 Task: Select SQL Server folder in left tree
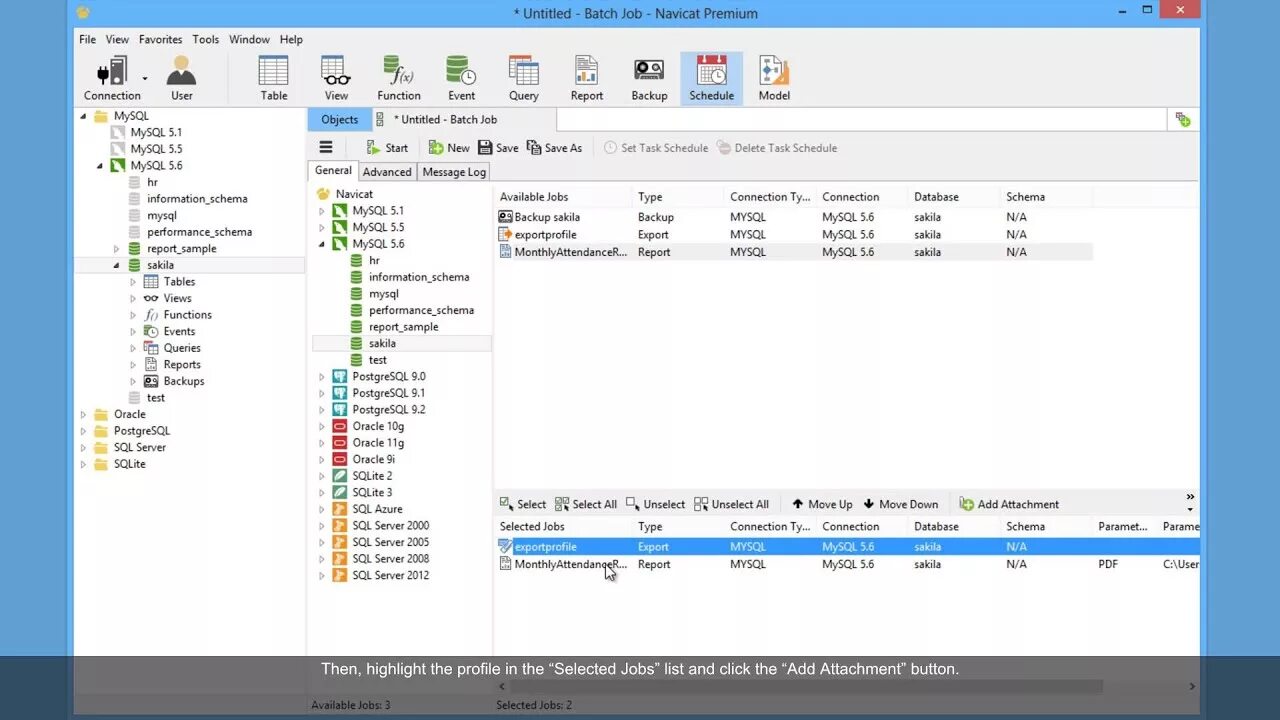pos(139,447)
